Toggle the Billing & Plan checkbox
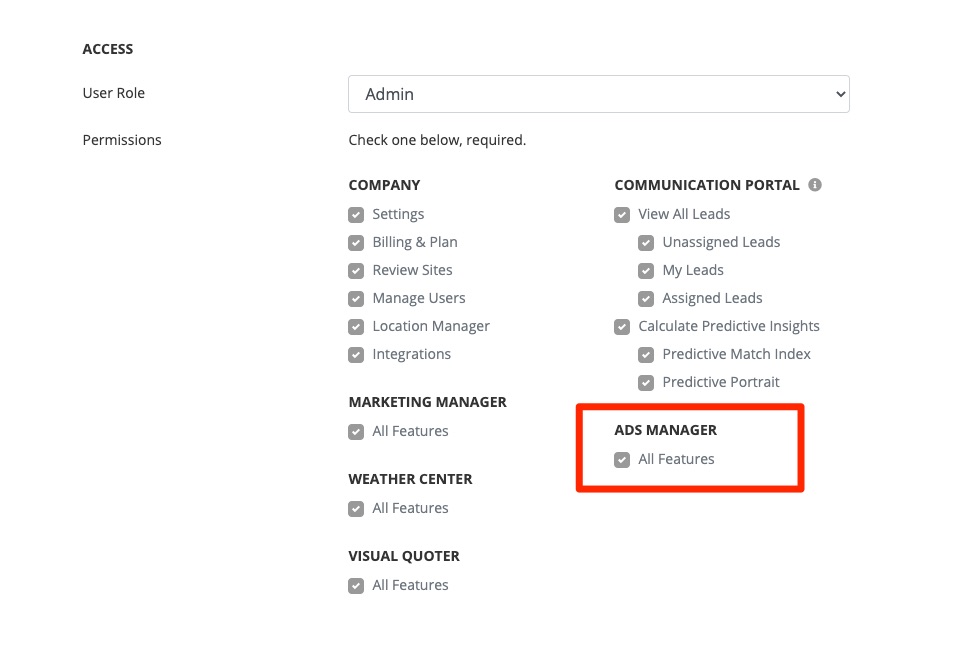This screenshot has width=980, height=652. pos(356,243)
